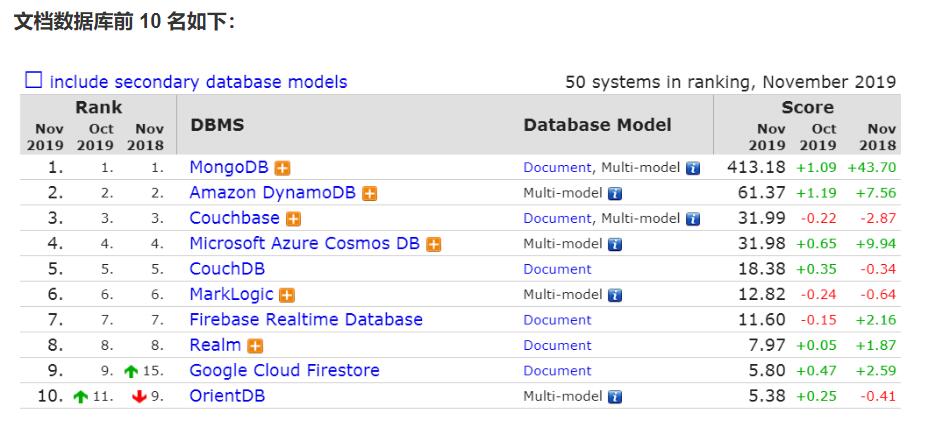
Task: Click Document link in Firebase Realtime Database row
Action: point(557,321)
